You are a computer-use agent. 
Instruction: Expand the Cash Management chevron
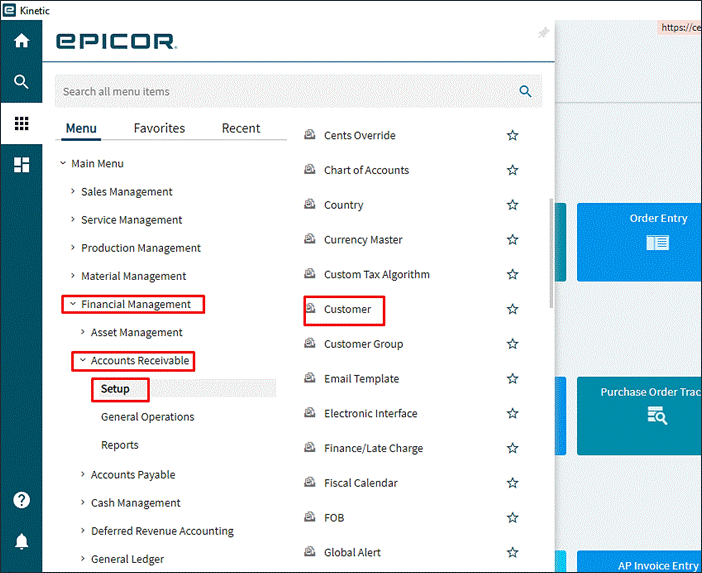pos(82,502)
